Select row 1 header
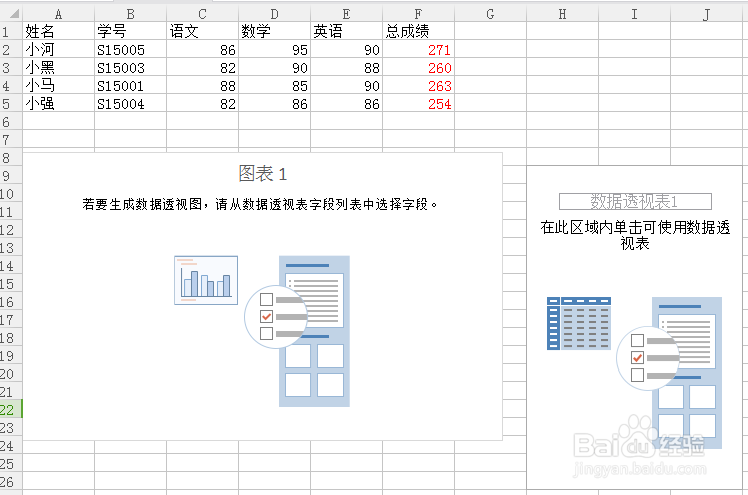Image resolution: width=748 pixels, height=495 pixels. (x=11, y=31)
